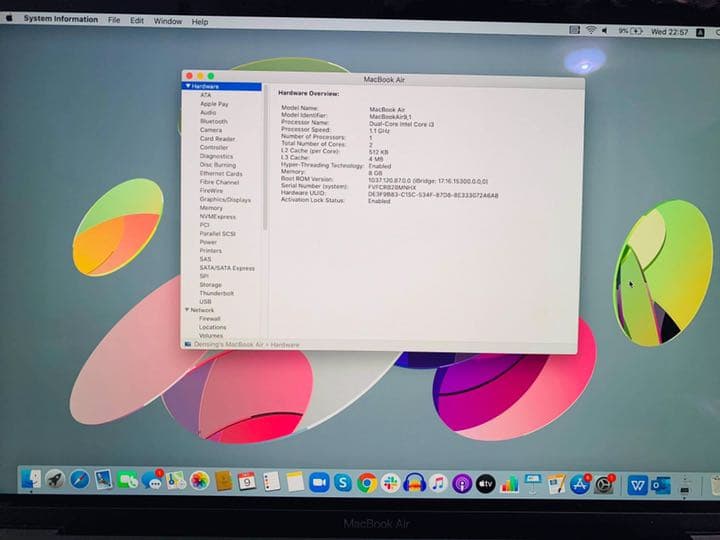Click the volume icon in menu bar
The image size is (720, 540).
point(605,31)
